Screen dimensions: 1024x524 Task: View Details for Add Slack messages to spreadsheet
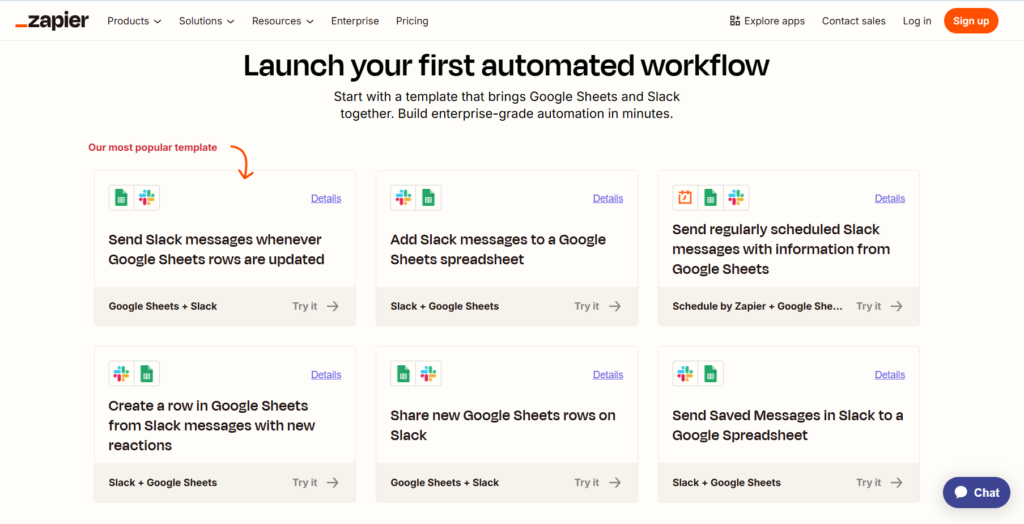tap(608, 198)
